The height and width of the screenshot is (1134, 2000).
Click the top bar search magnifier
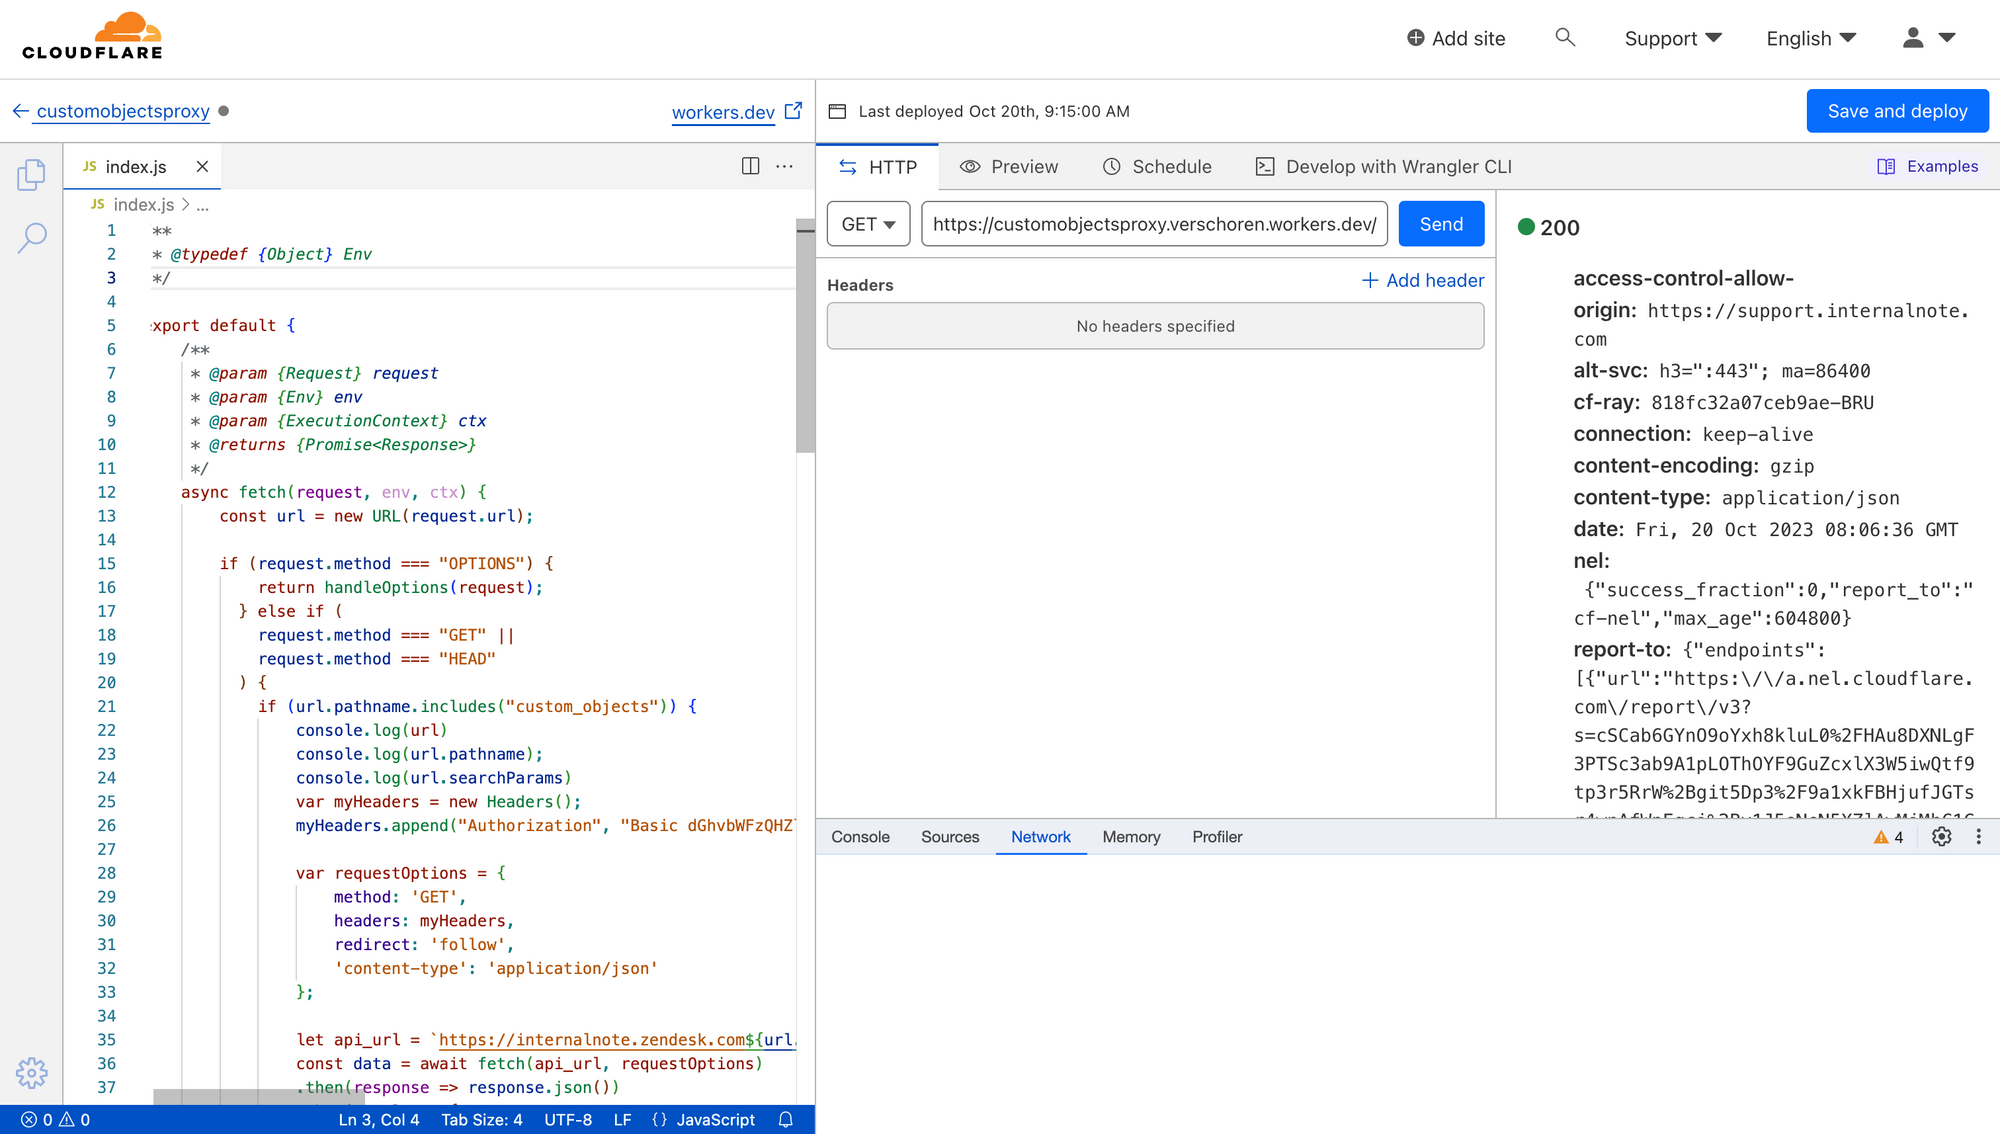pyautogui.click(x=1565, y=38)
